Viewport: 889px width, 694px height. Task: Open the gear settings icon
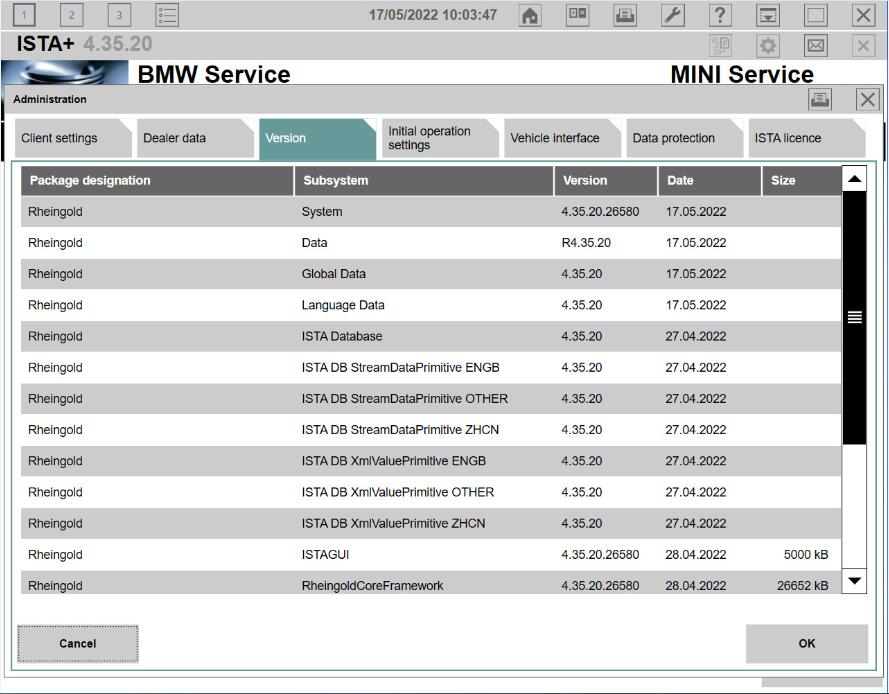click(768, 45)
